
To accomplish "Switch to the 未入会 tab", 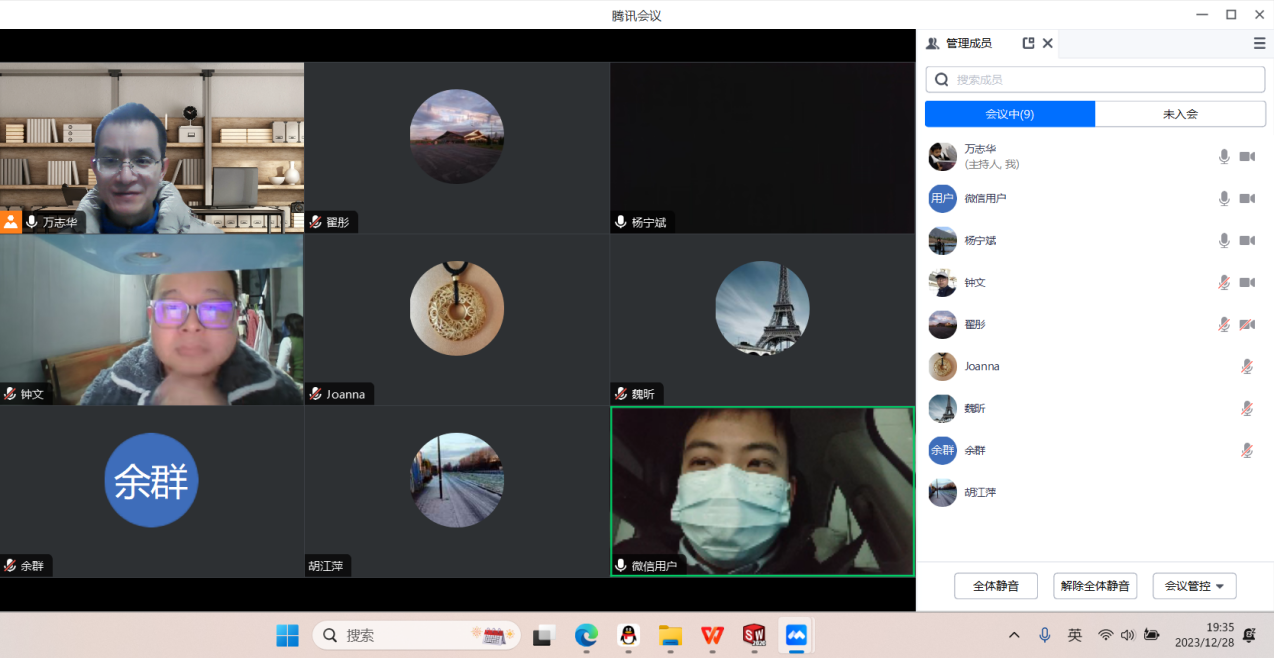I will click(x=1180, y=114).
